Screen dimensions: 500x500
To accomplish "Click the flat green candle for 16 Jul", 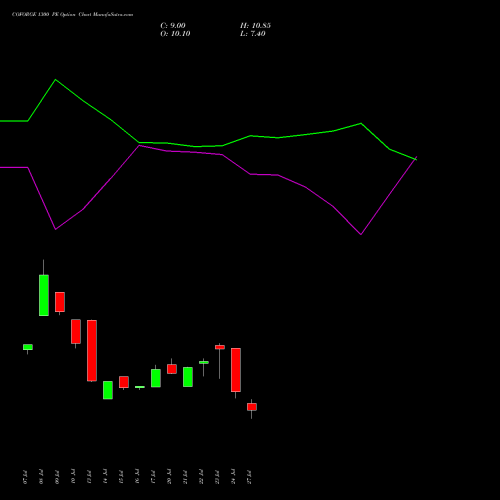I will click(x=140, y=387).
